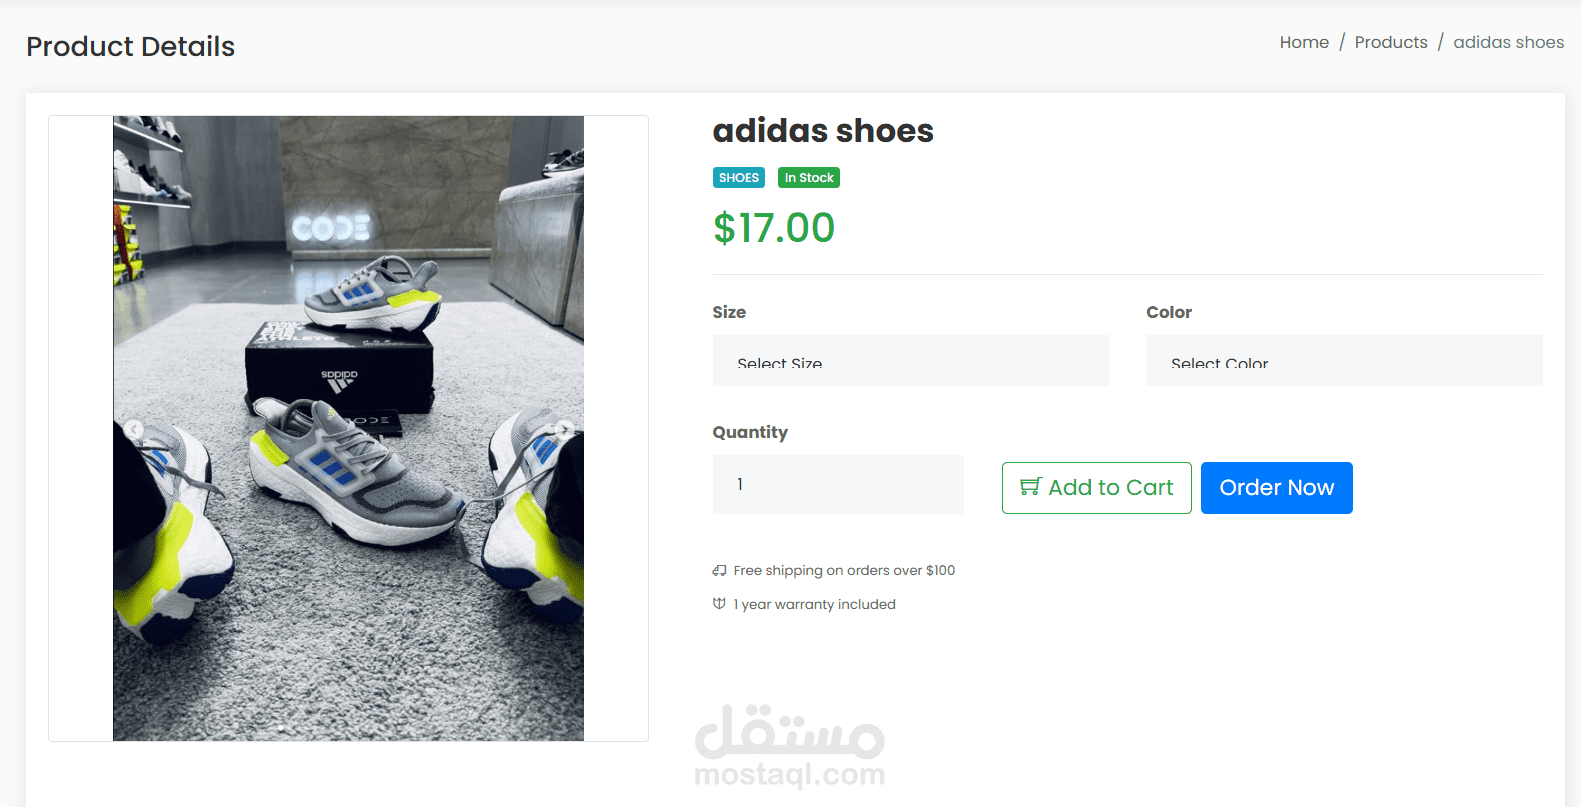Open the Select Color dropdown

coord(1343,361)
